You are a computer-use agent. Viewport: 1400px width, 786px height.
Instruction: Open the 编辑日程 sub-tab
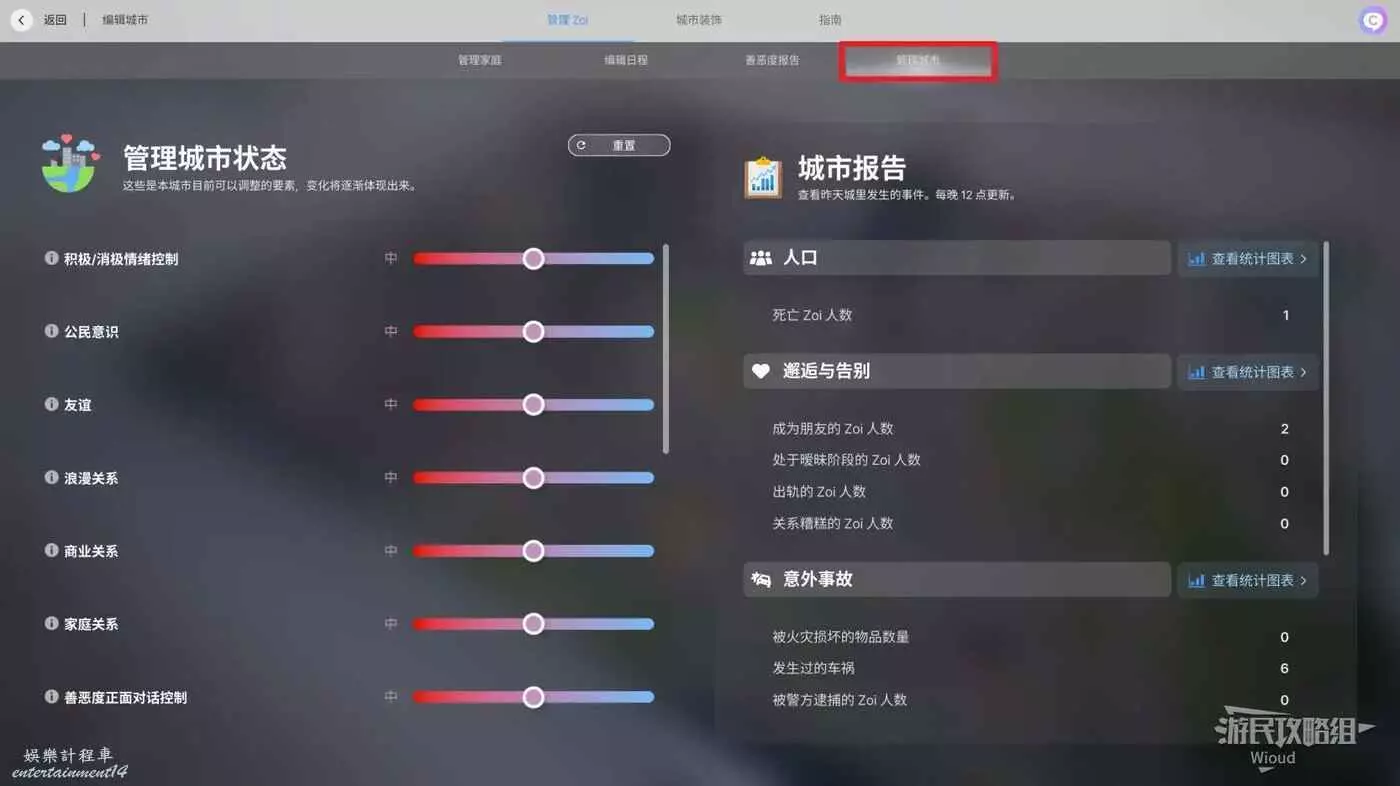[626, 60]
